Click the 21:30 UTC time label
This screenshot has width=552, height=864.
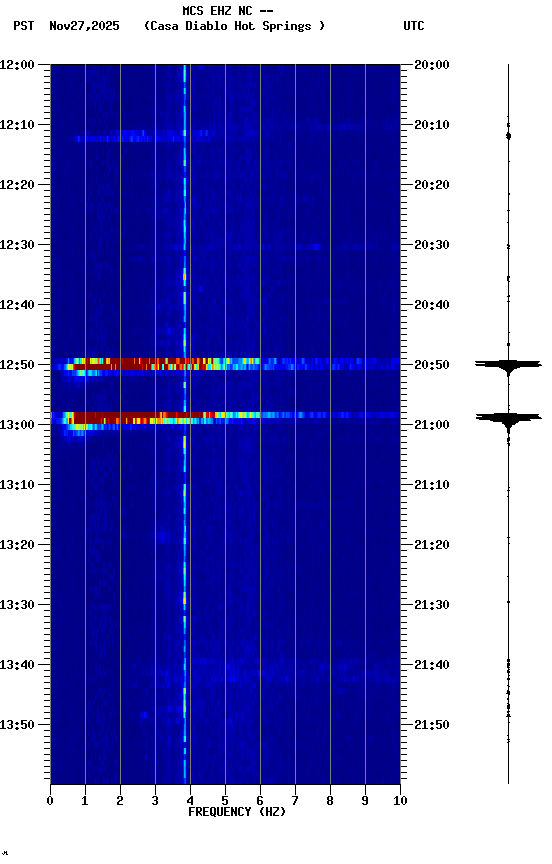432,605
